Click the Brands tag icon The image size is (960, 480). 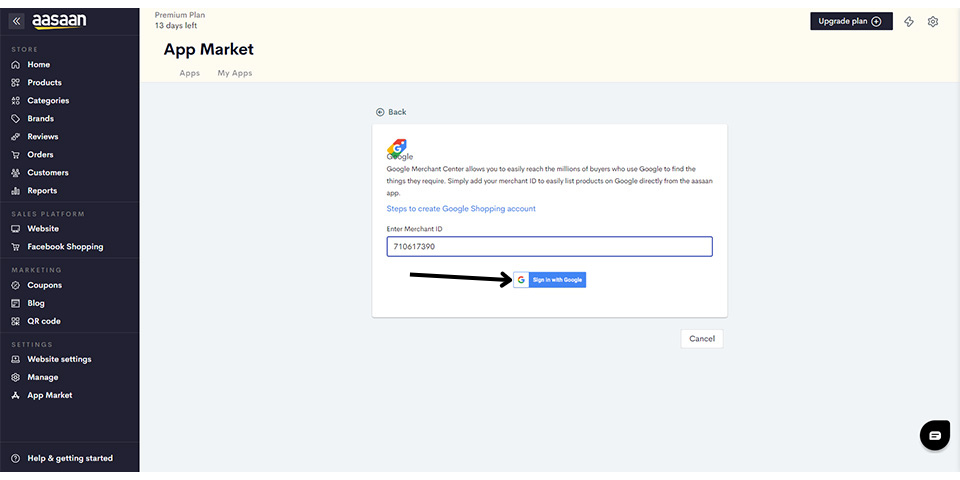(16, 119)
